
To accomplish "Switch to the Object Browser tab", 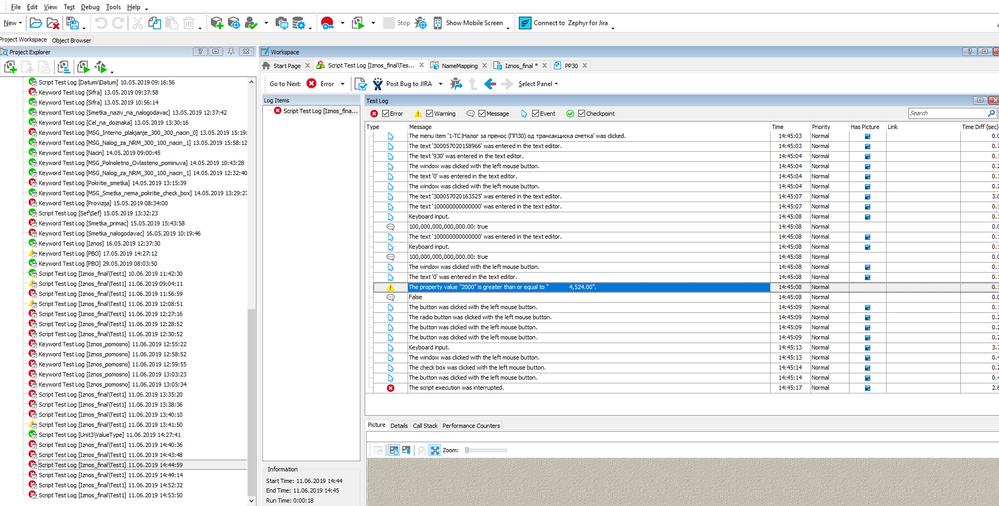I will pyautogui.click(x=71, y=40).
